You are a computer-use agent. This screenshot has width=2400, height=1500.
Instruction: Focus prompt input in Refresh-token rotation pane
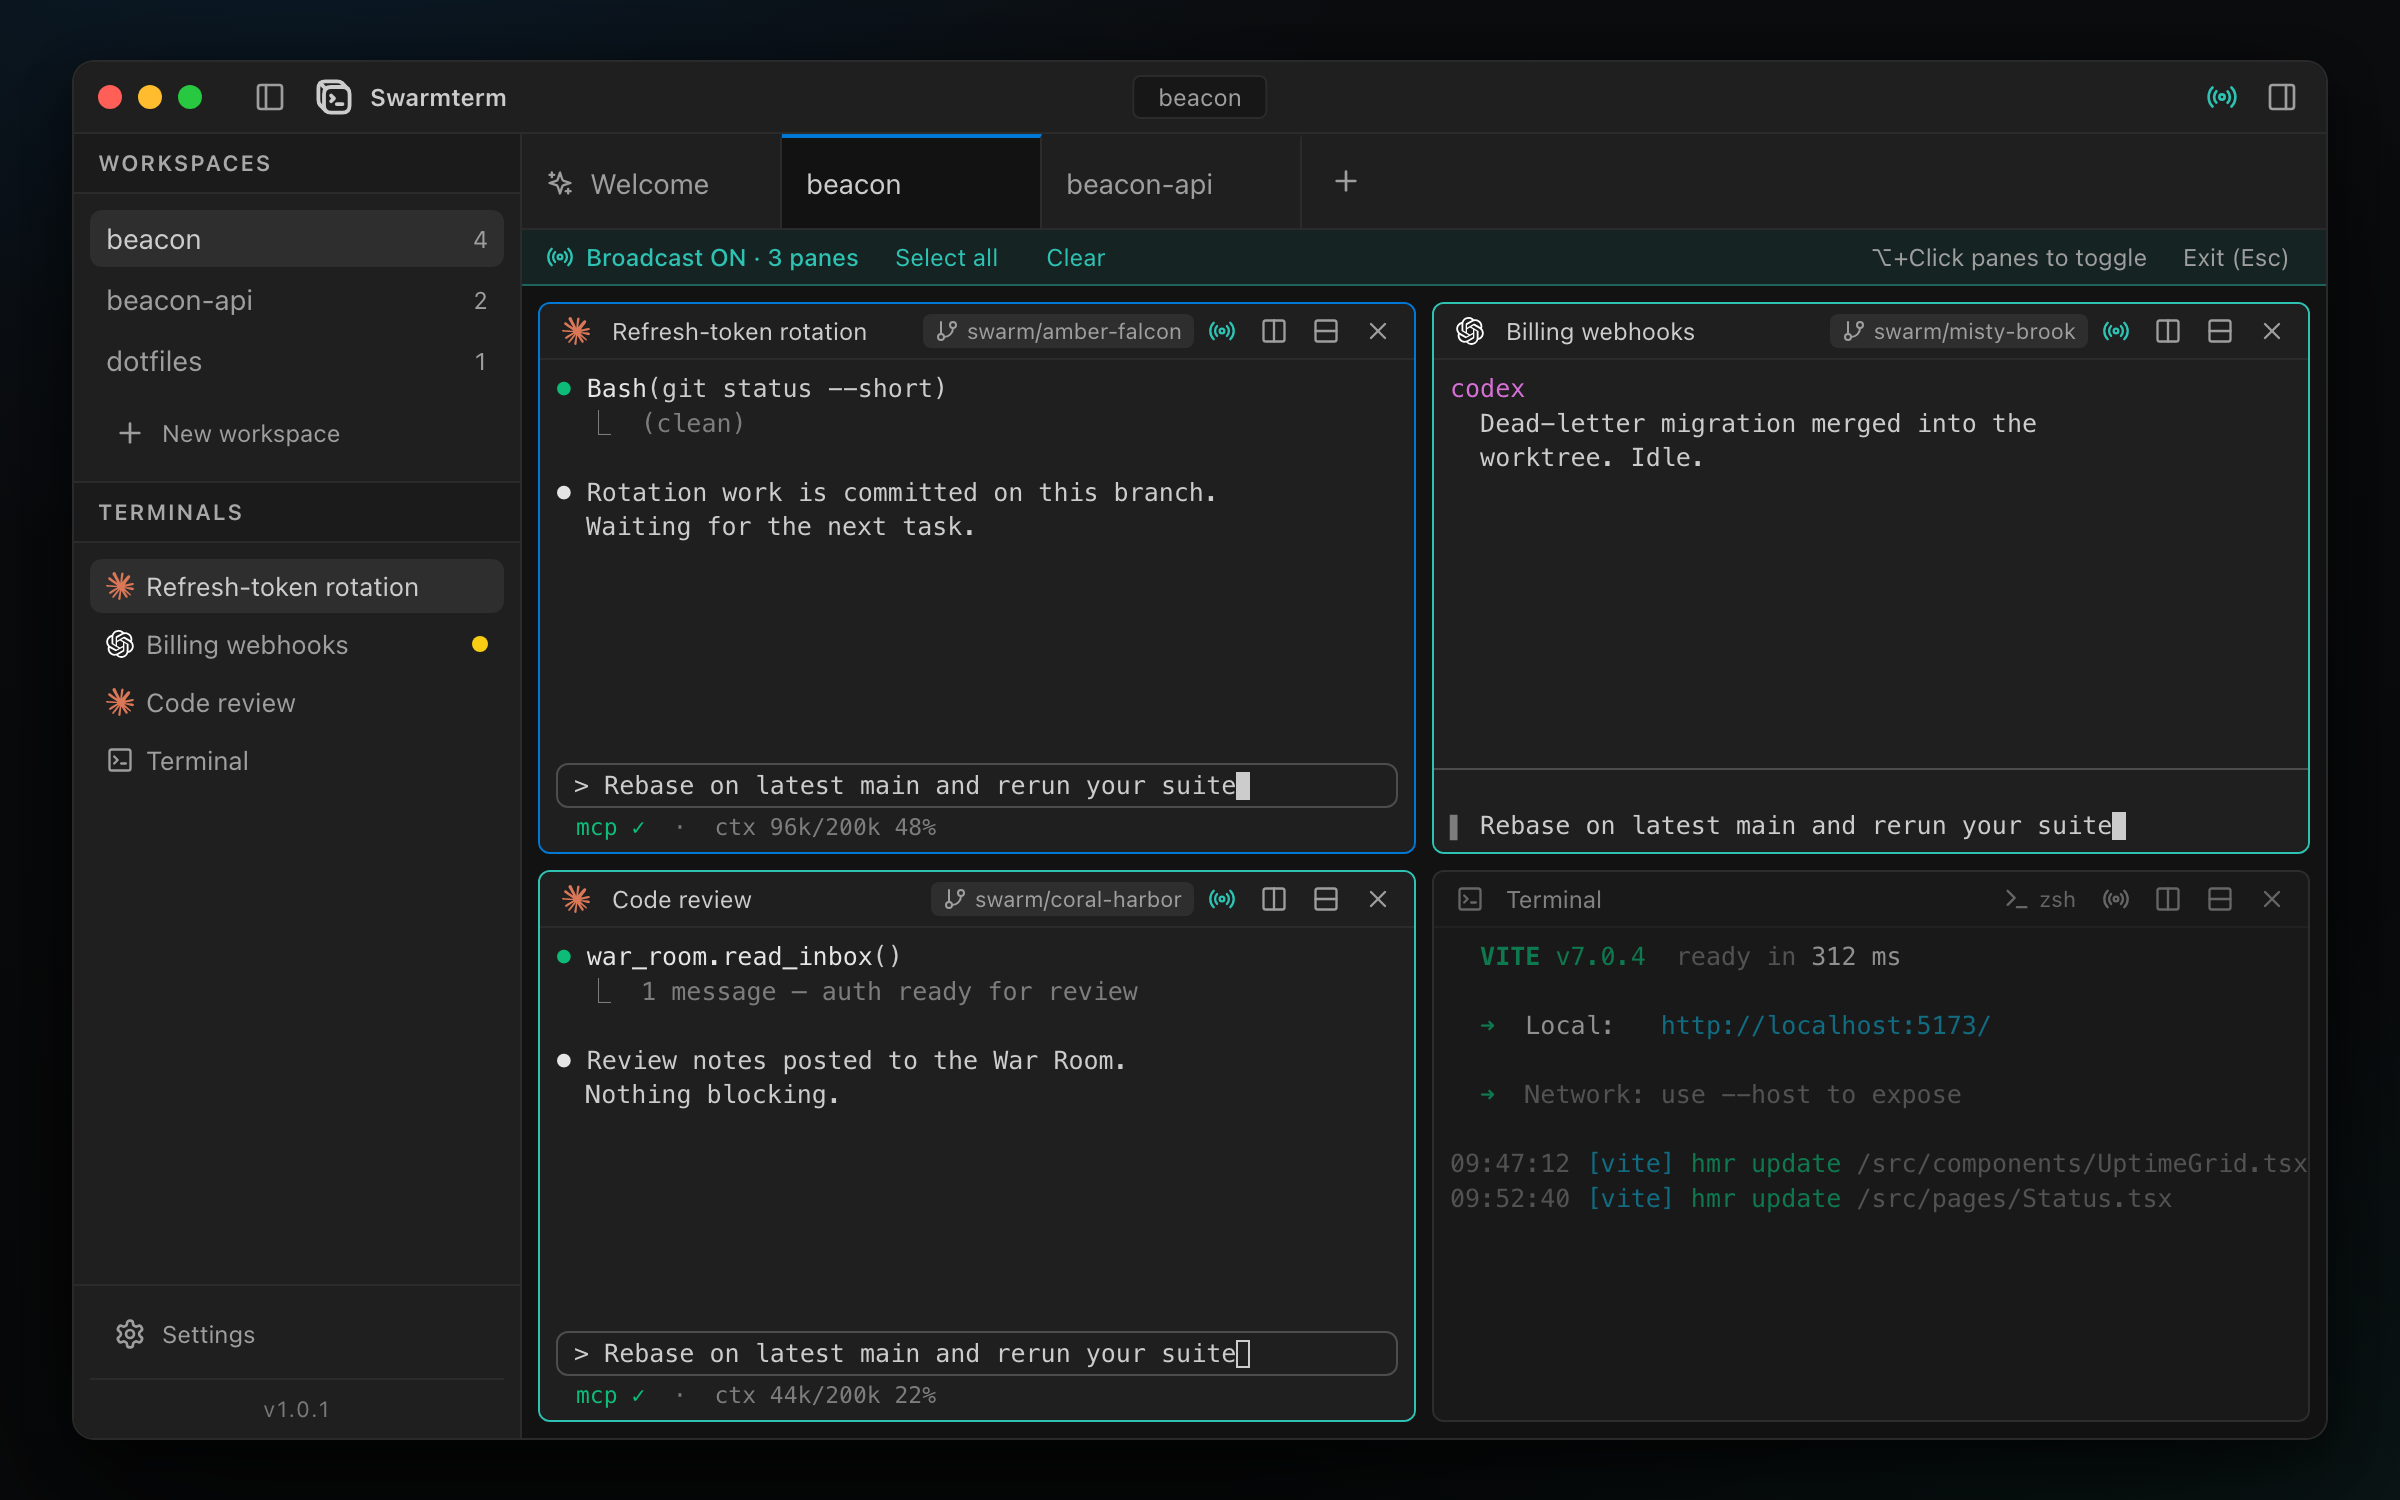click(x=976, y=785)
